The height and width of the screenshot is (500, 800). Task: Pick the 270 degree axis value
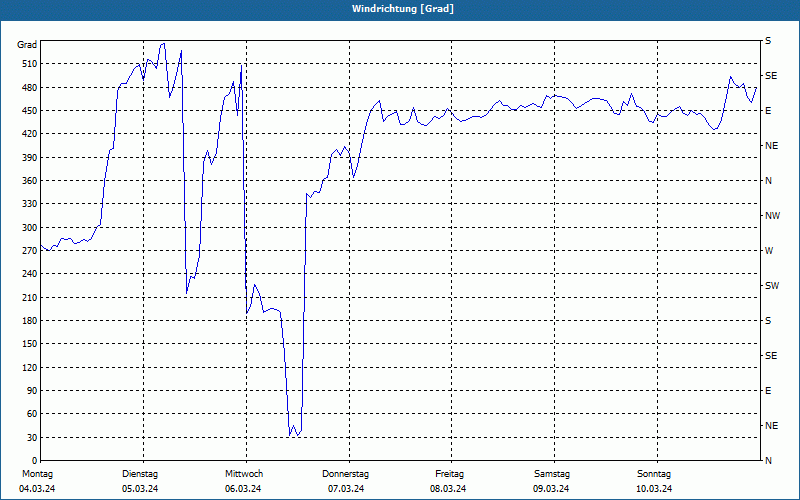[x=30, y=251]
